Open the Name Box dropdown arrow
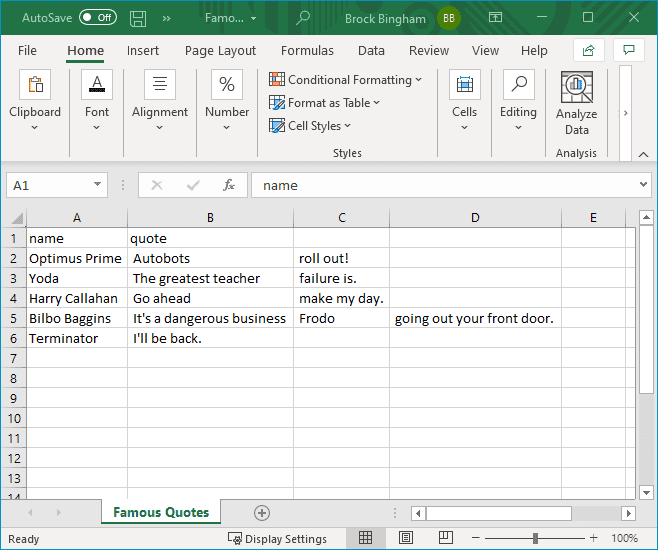 tap(97, 185)
